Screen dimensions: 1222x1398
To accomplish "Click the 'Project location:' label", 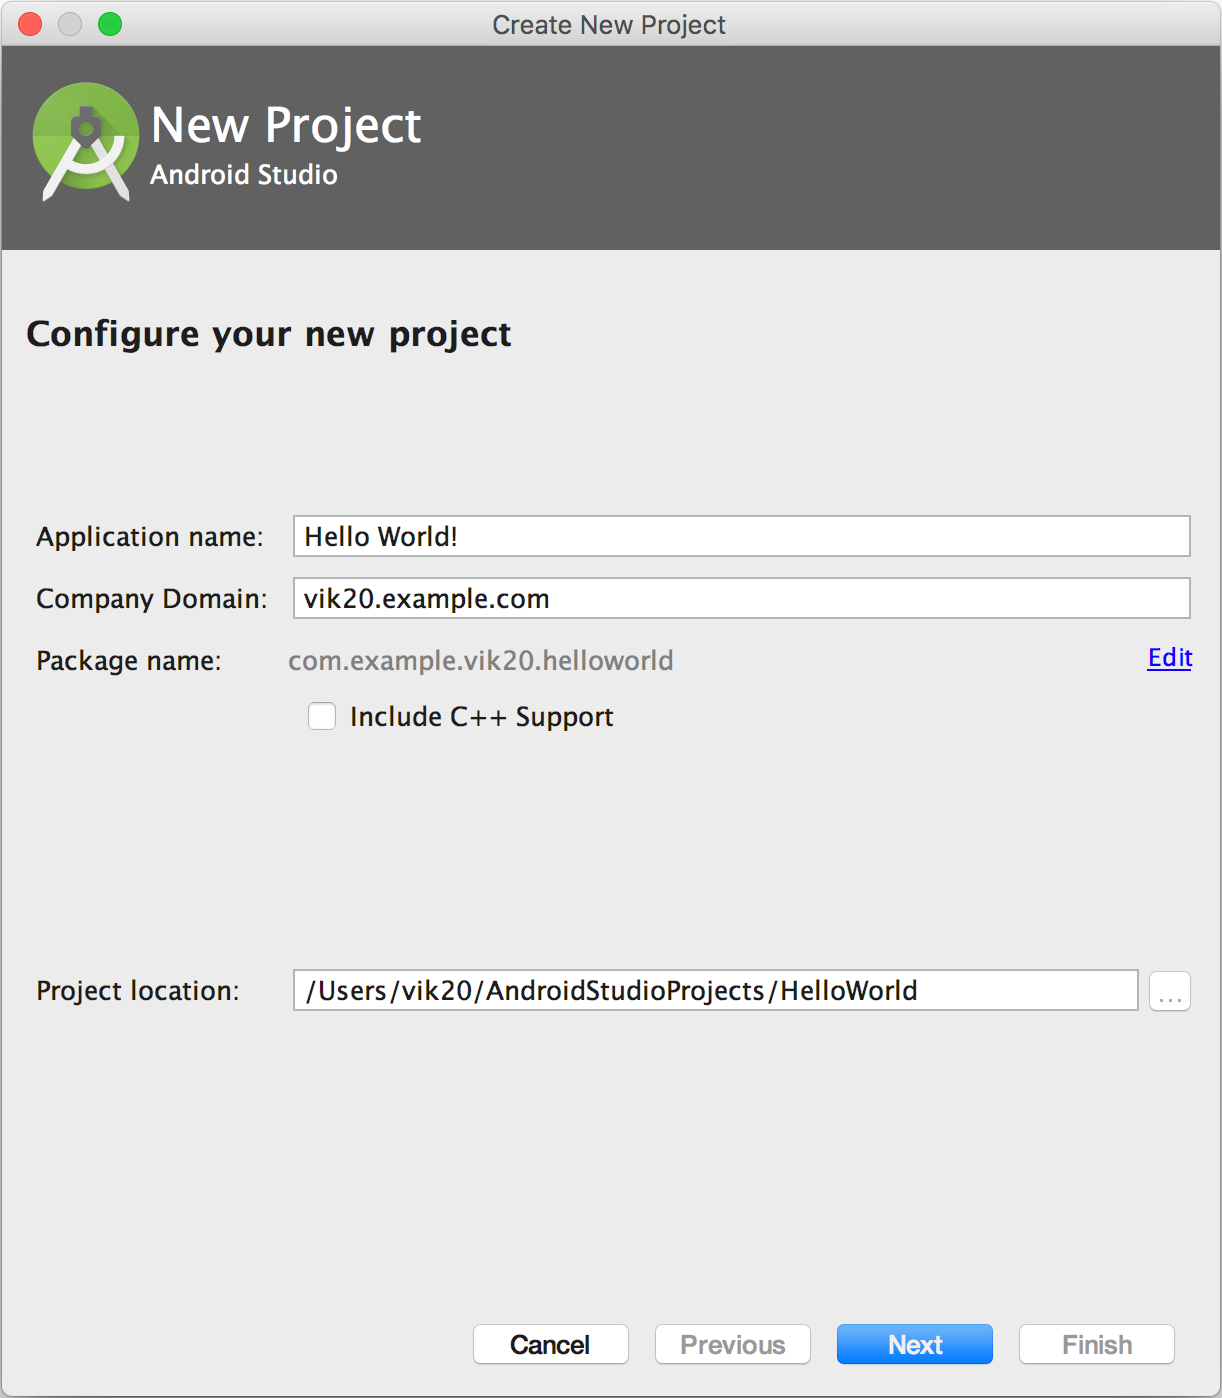I will tap(138, 991).
